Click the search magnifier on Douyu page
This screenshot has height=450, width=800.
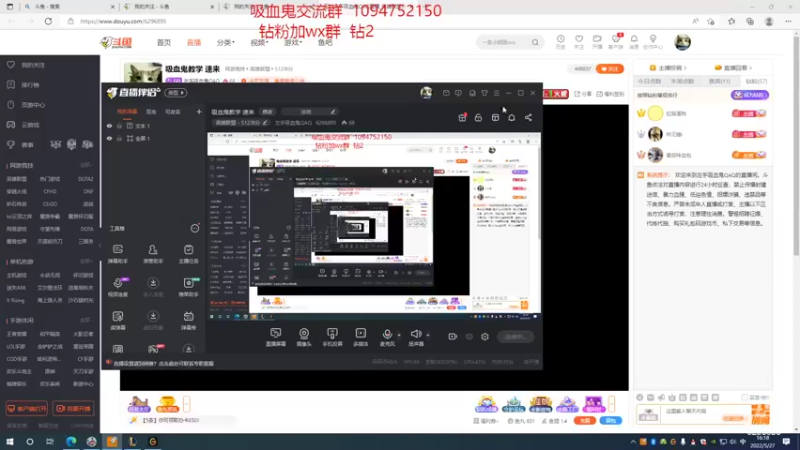[535, 42]
